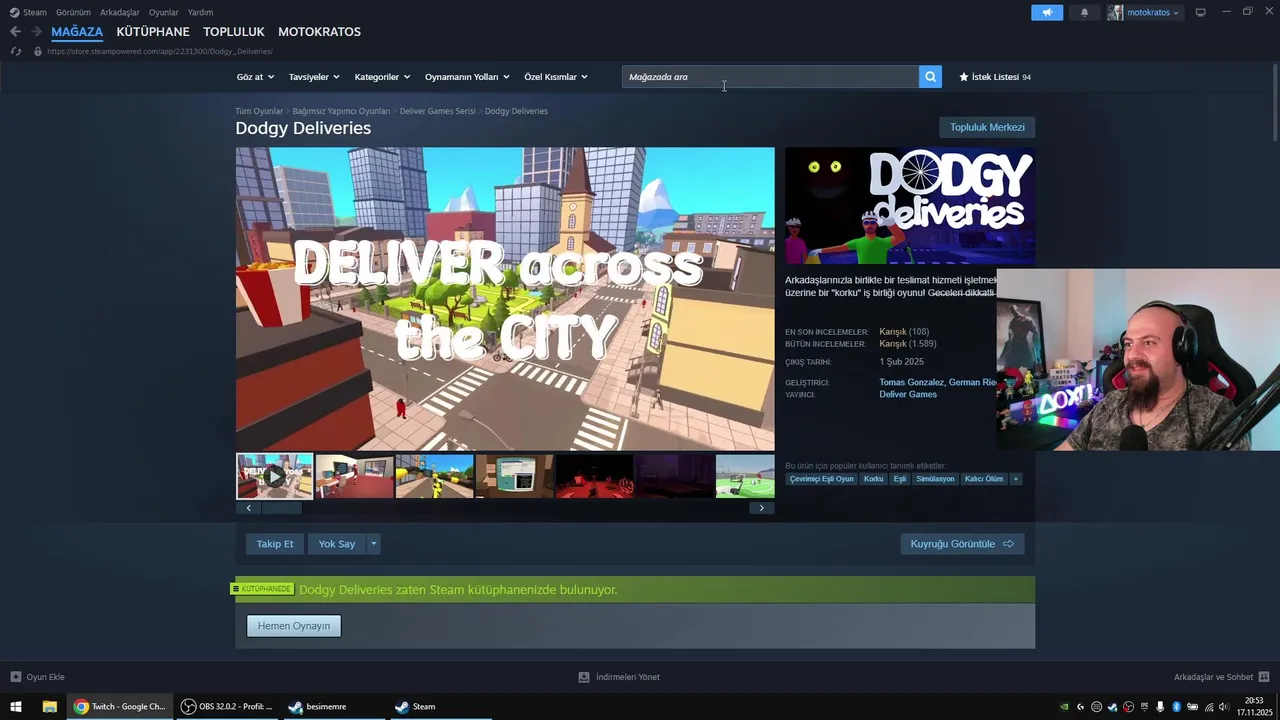Image resolution: width=1280 pixels, height=720 pixels.
Task: Go back with the Steam back arrow
Action: [x=15, y=32]
